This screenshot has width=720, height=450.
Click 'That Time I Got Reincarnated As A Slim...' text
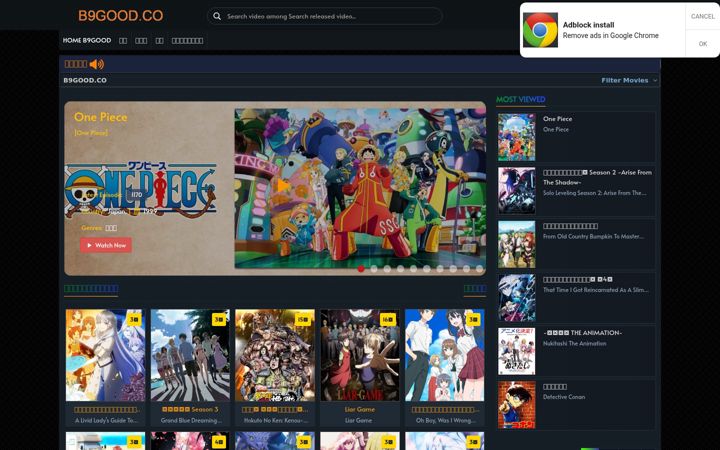tap(596, 290)
